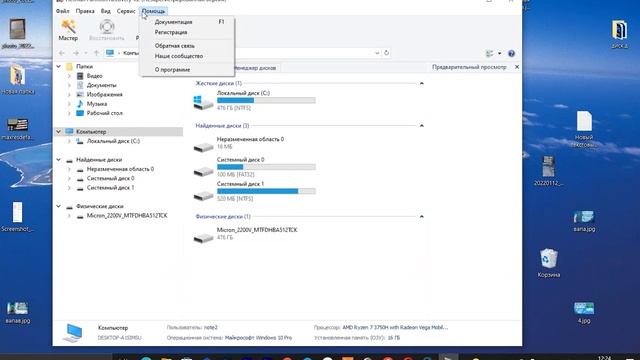Open the Сервис menu
This screenshot has width=640, height=360.
(126, 11)
